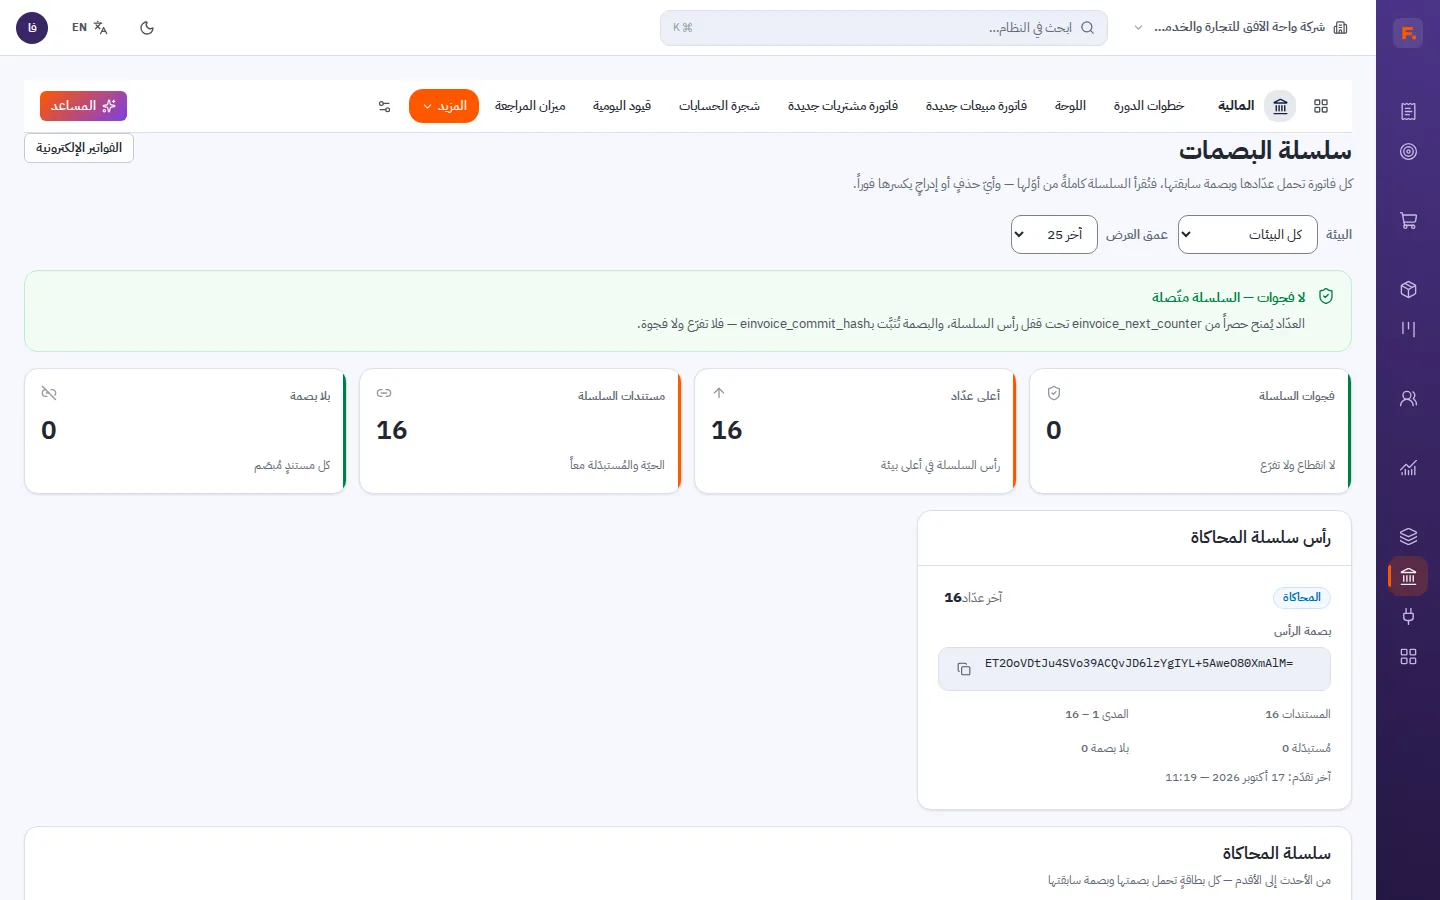Click the link icon on the مستندات السلسلة card
The height and width of the screenshot is (900, 1440).
(383, 393)
